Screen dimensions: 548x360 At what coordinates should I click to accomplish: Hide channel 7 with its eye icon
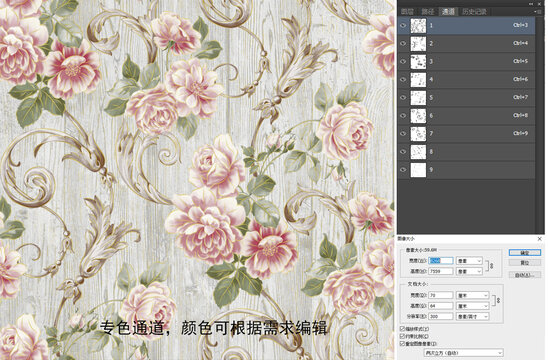(403, 134)
